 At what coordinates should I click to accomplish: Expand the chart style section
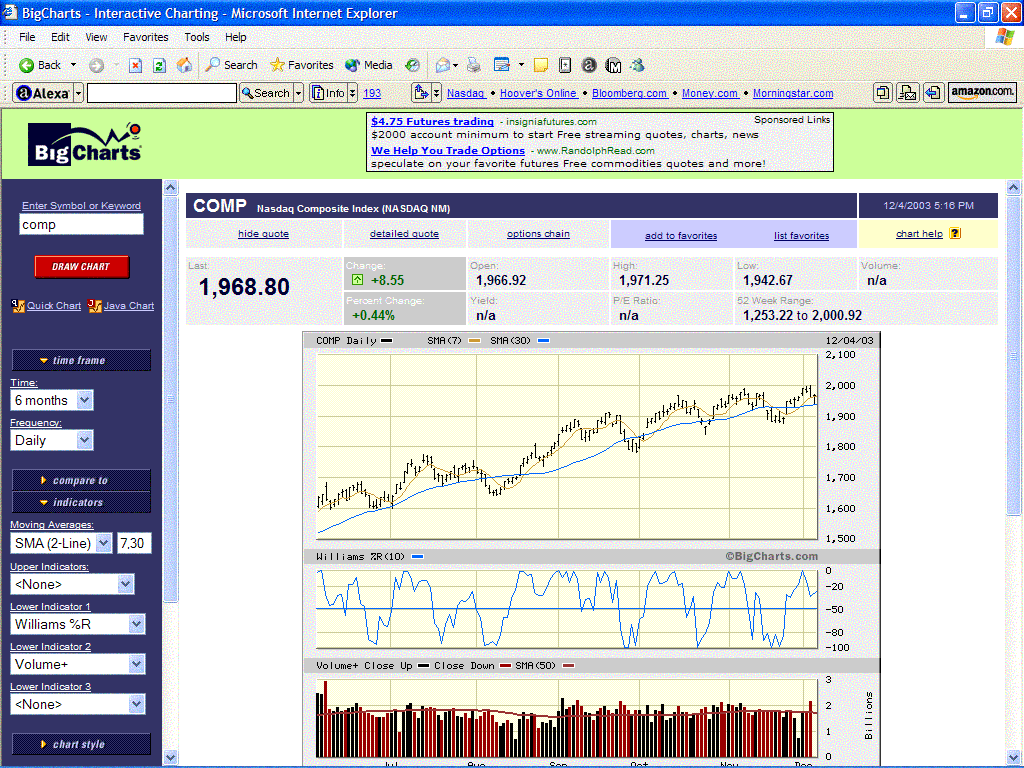81,744
